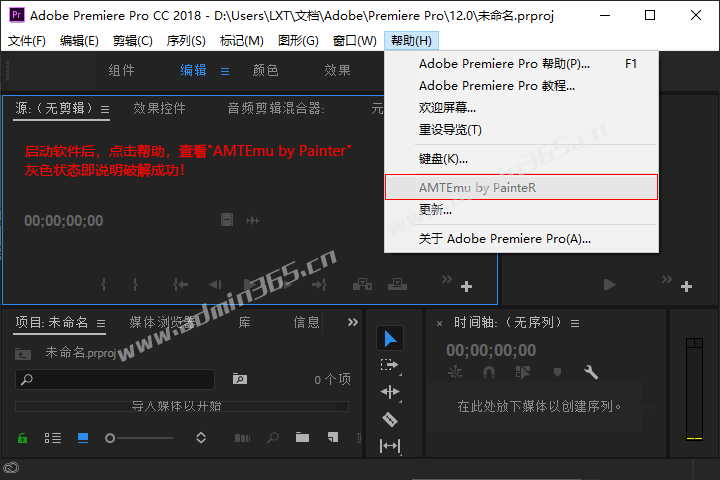
Task: Open the source panel menu
Action: (x=105, y=109)
